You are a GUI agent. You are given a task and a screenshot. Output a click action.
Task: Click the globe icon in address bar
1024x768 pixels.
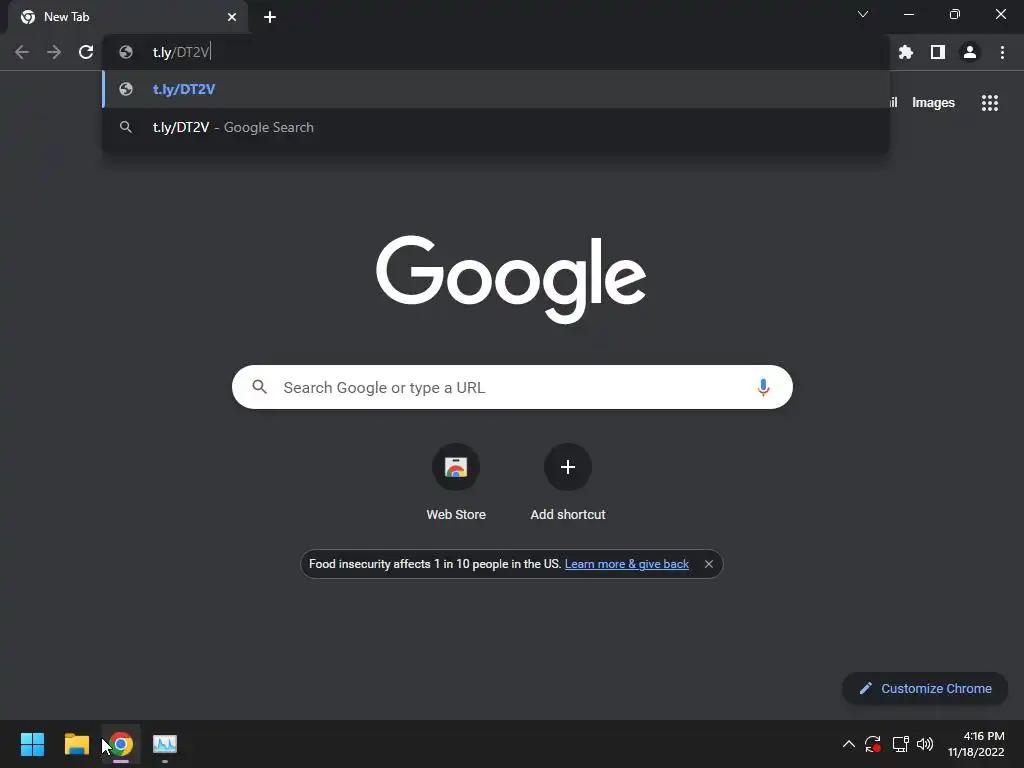pyautogui.click(x=126, y=52)
